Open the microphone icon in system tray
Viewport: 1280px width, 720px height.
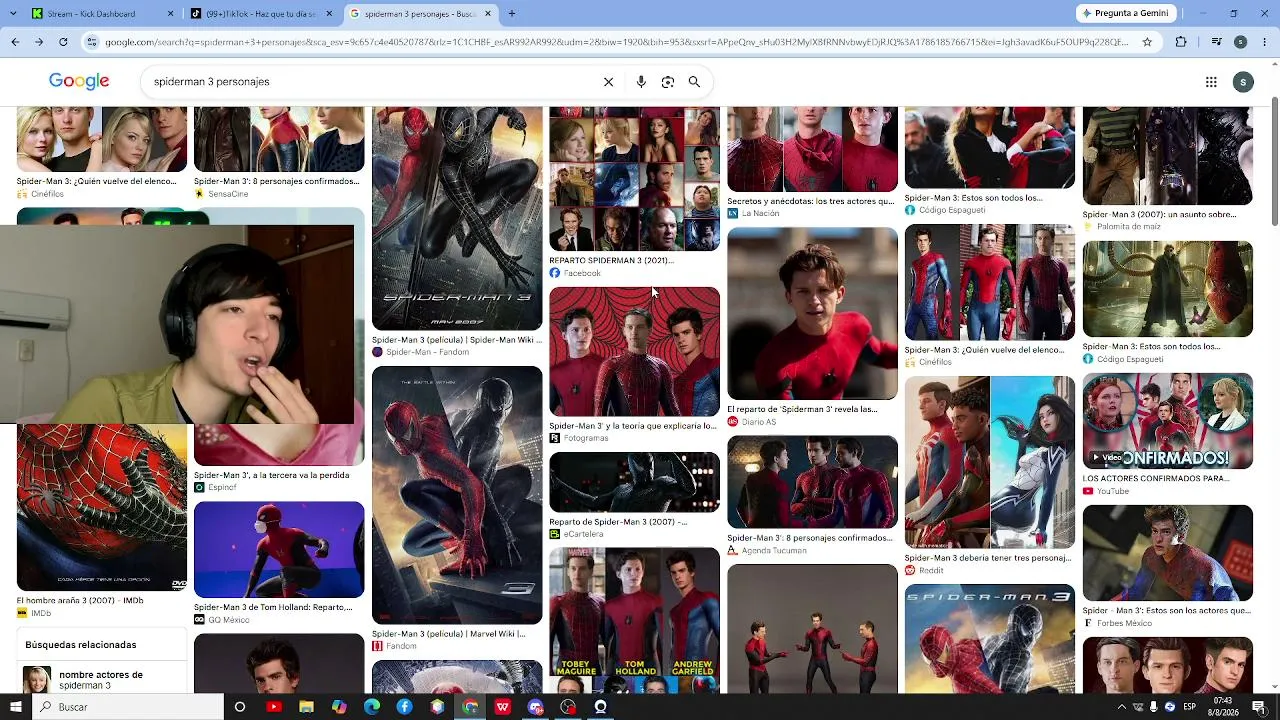pos(1153,707)
